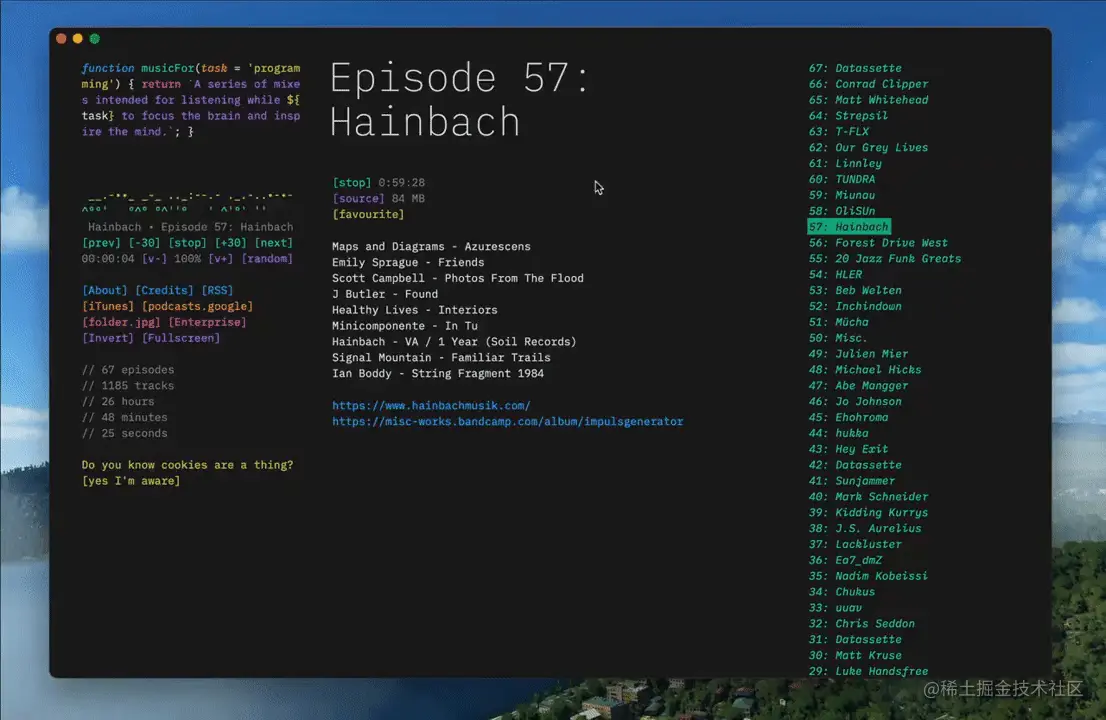Toggle [Fullscreen] mode

(181, 338)
